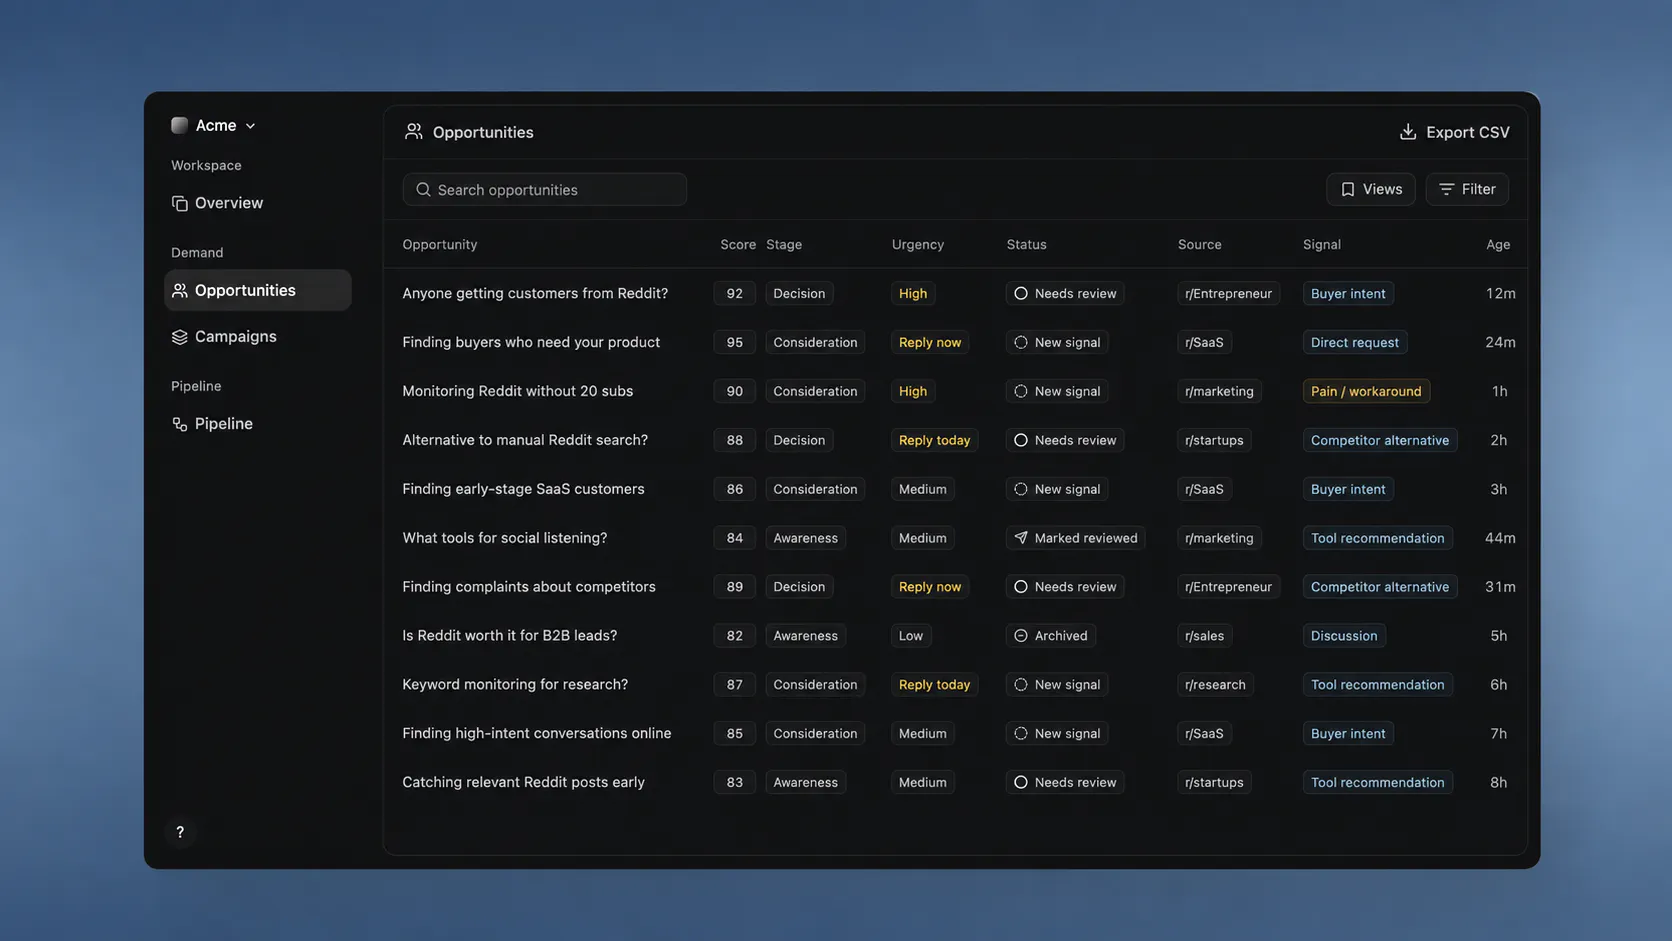1672x941 pixels.
Task: Open the Acme workspace switcher
Action: 214,125
